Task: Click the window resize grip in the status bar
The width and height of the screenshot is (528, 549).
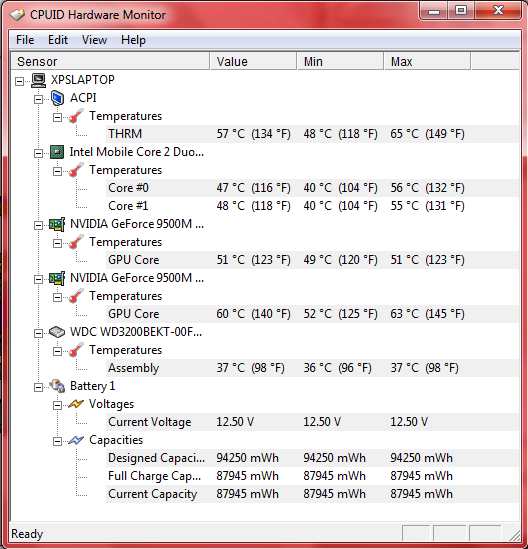Action: pyautogui.click(x=514, y=535)
